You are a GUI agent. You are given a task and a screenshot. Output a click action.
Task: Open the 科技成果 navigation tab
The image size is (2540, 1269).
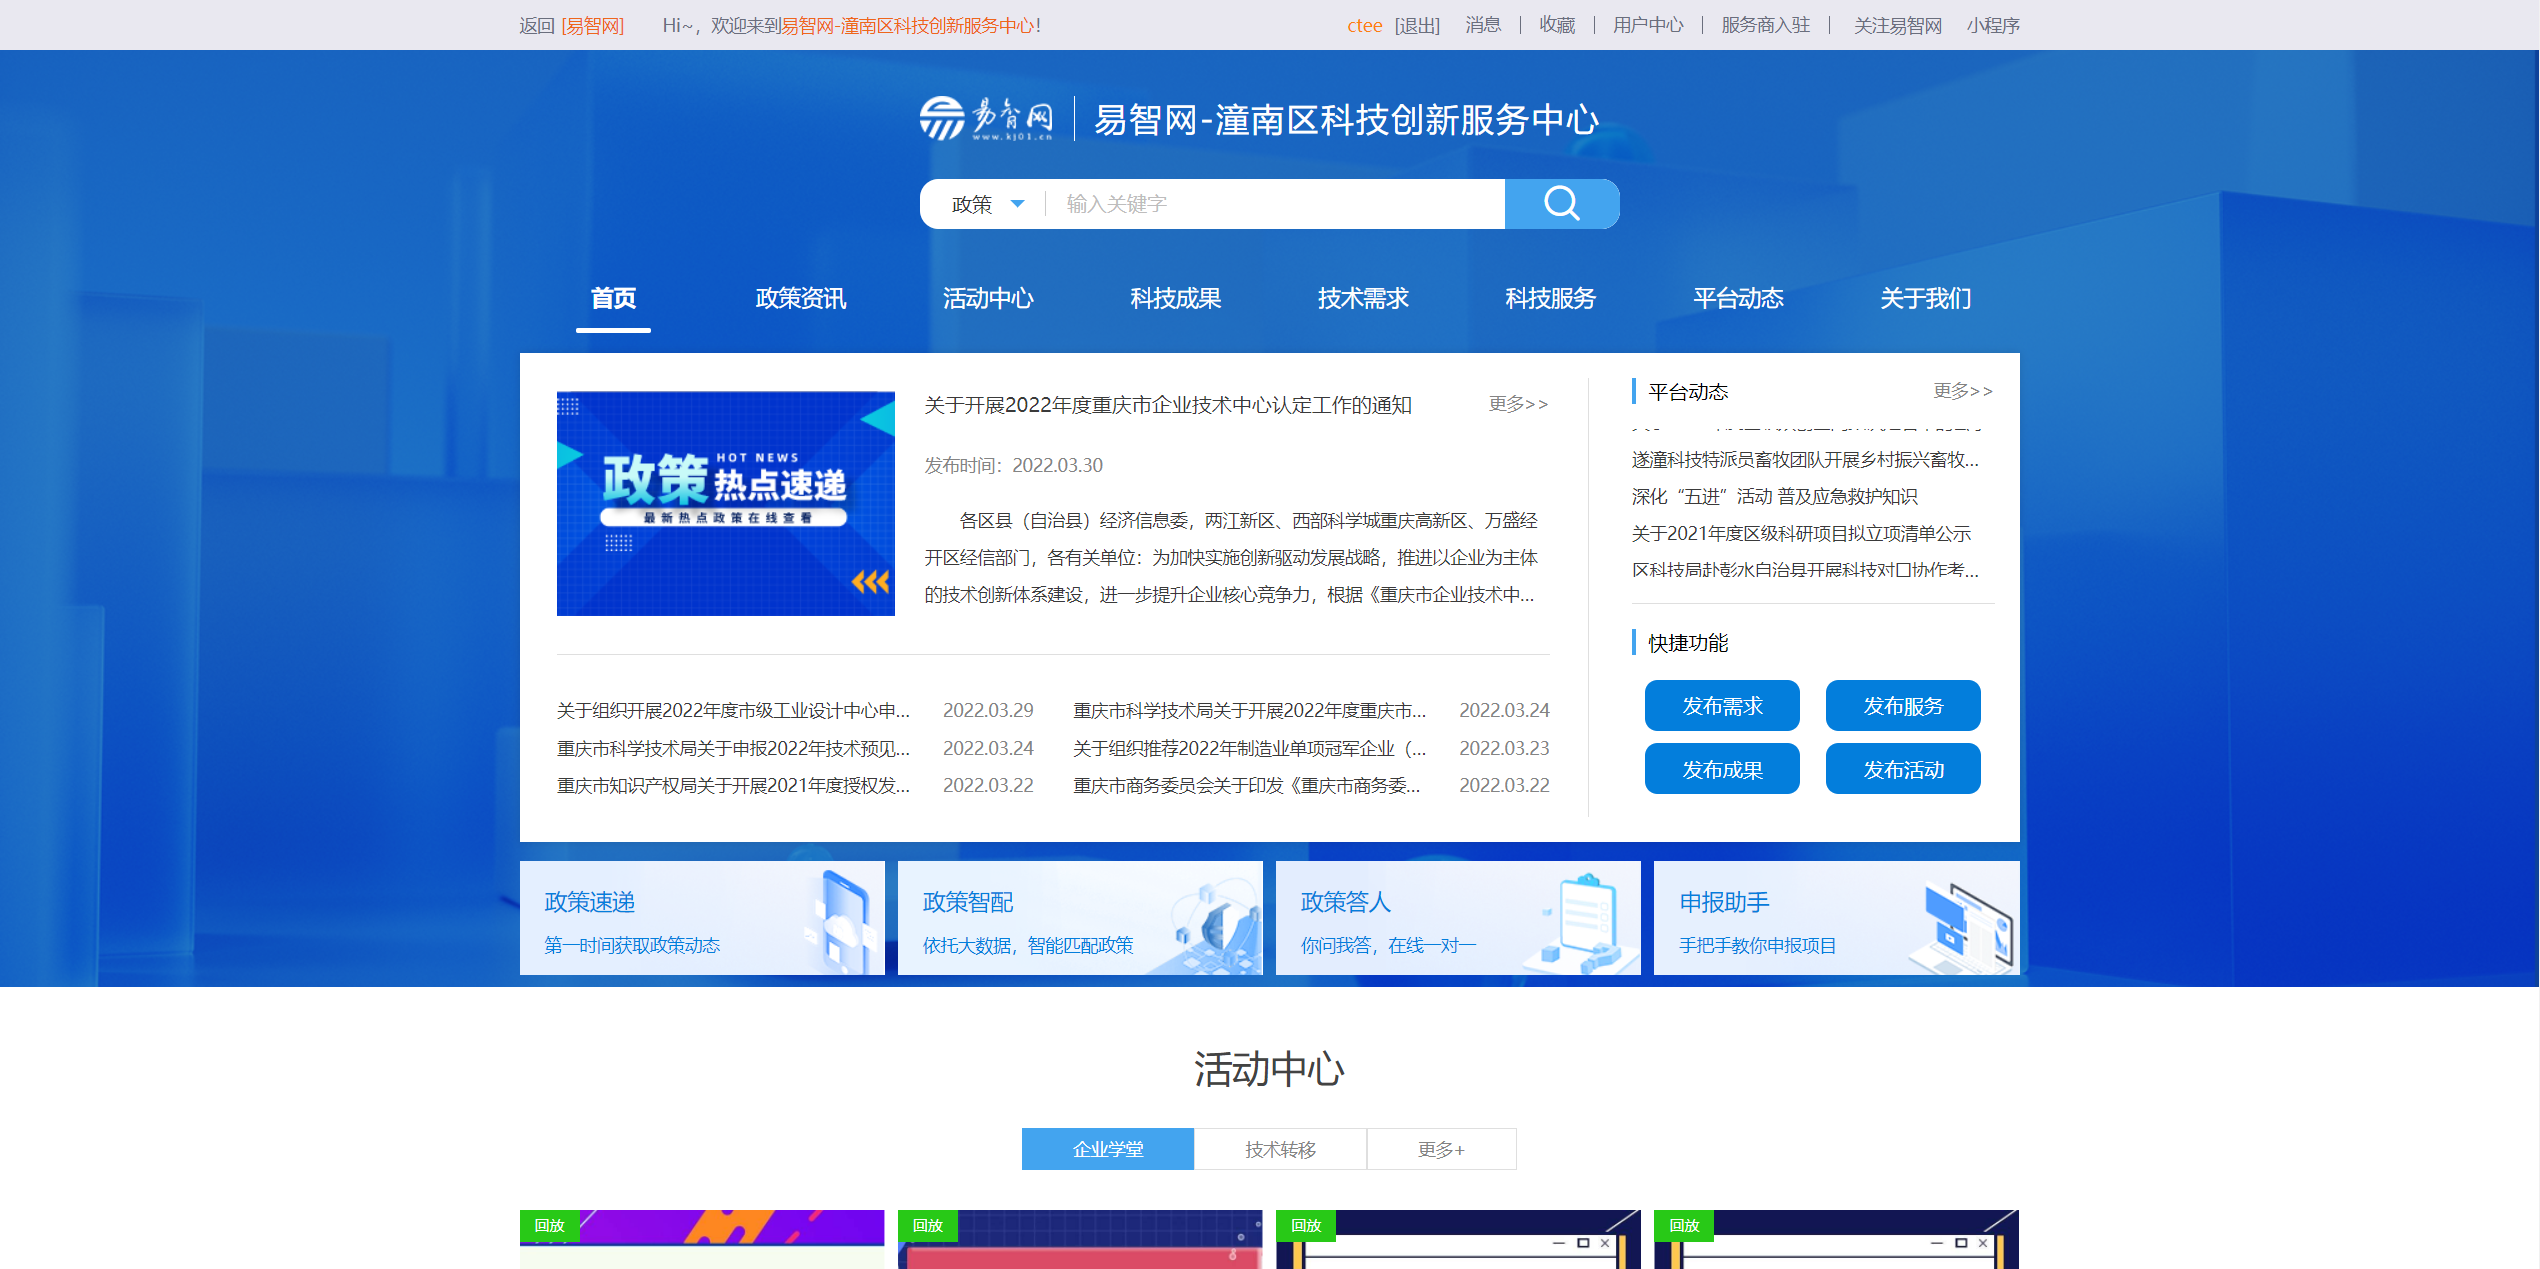click(1175, 298)
